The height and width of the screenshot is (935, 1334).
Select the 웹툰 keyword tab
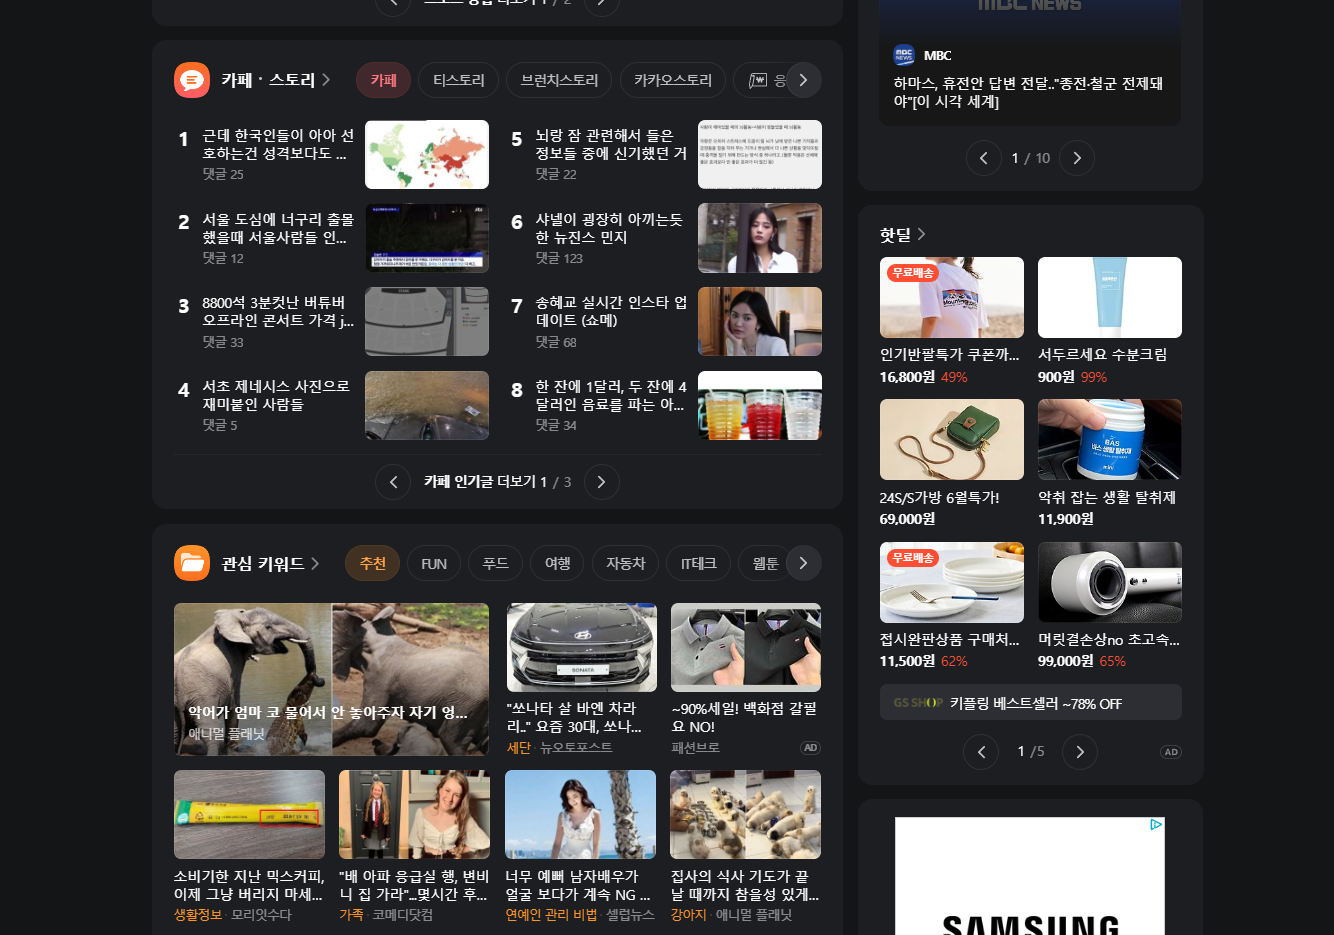tap(766, 563)
